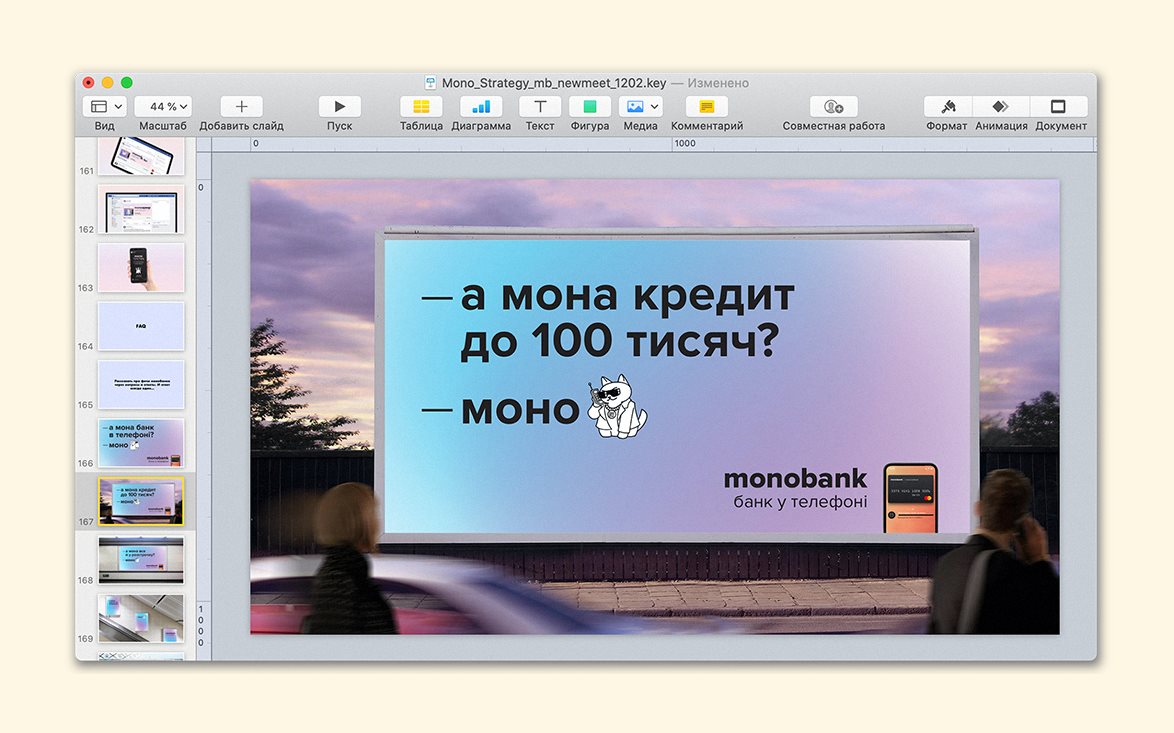1174x733 pixels.
Task: Select slide 167 highlighted thumbnail
Action: pyautogui.click(x=141, y=501)
